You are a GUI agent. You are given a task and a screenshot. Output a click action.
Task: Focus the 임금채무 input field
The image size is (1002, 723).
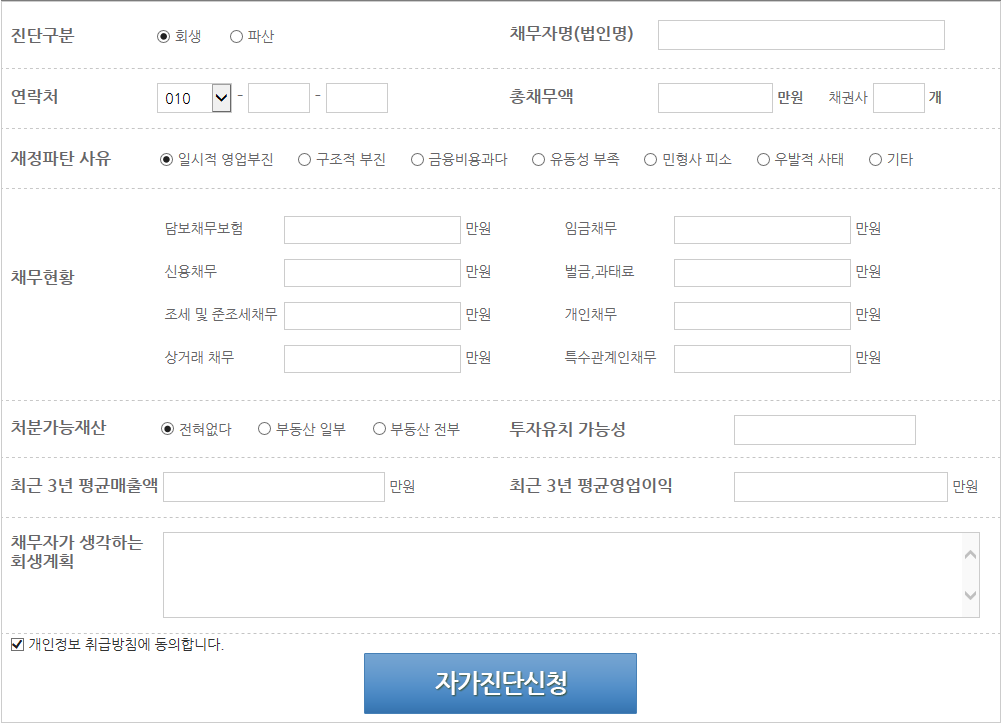click(762, 230)
